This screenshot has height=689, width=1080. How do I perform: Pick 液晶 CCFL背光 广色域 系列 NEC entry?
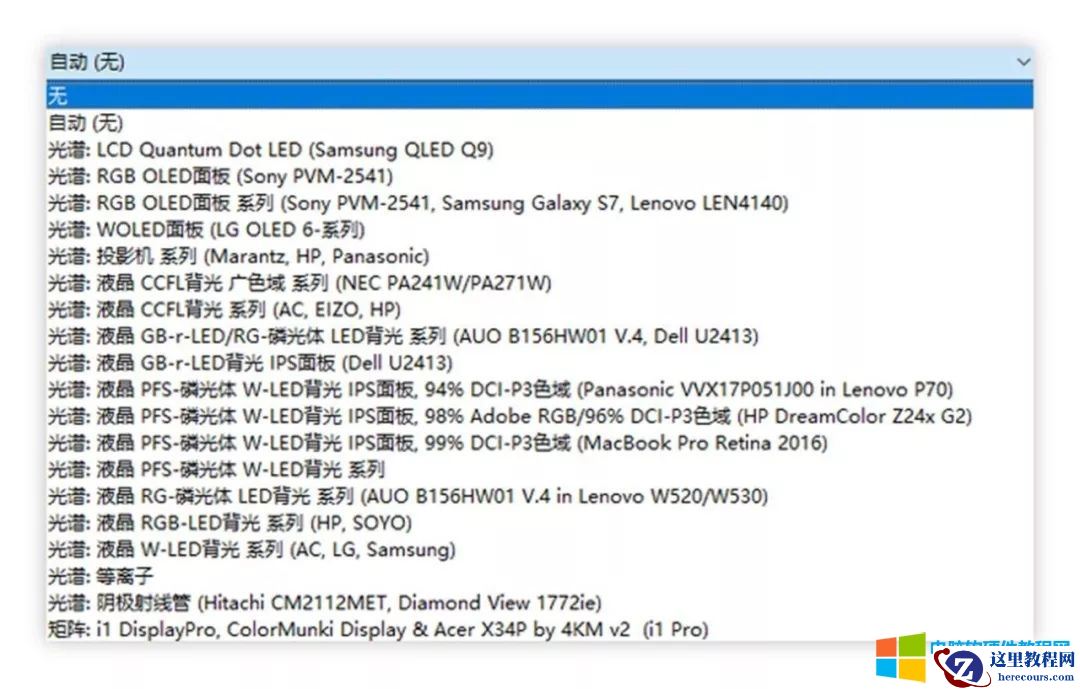click(x=540, y=283)
